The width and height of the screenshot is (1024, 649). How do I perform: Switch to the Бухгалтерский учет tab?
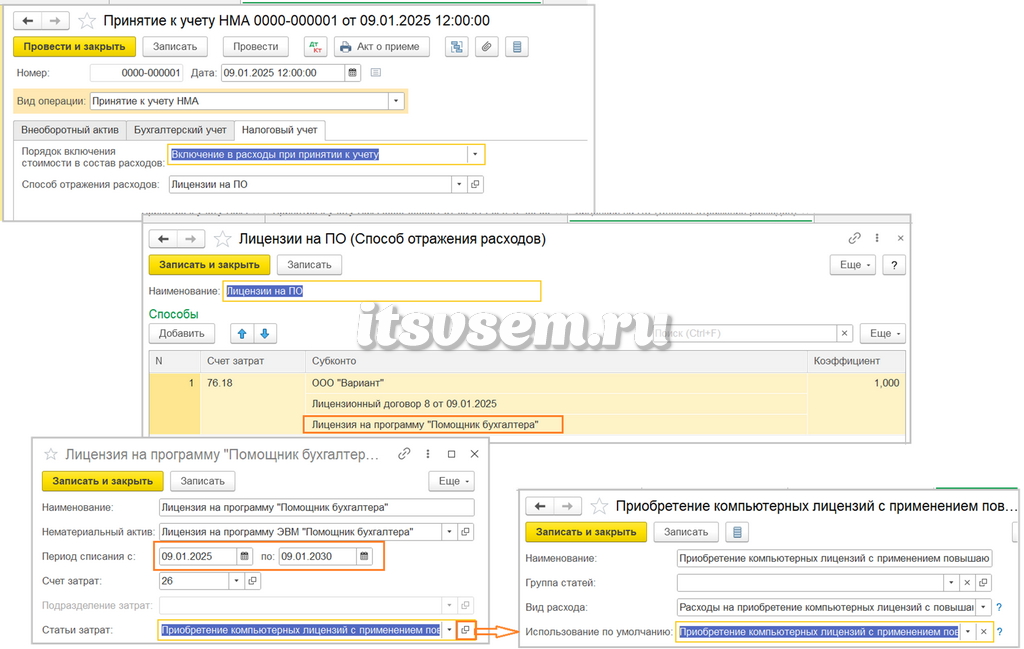[x=180, y=130]
